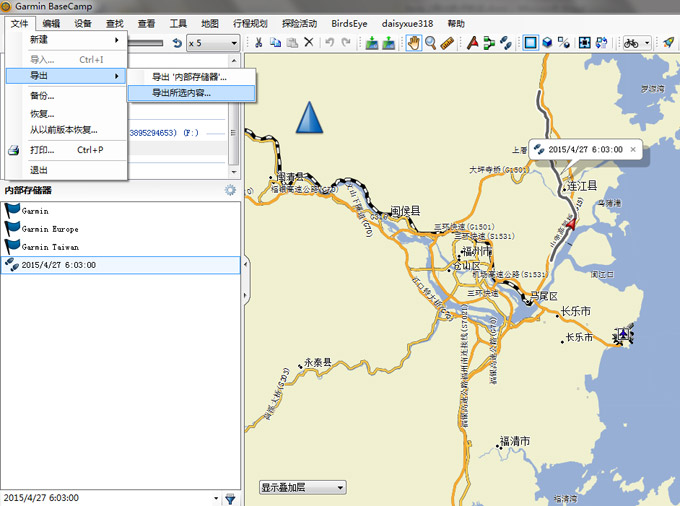Select the 2015/4/27 6:03:00 track item

click(121, 265)
